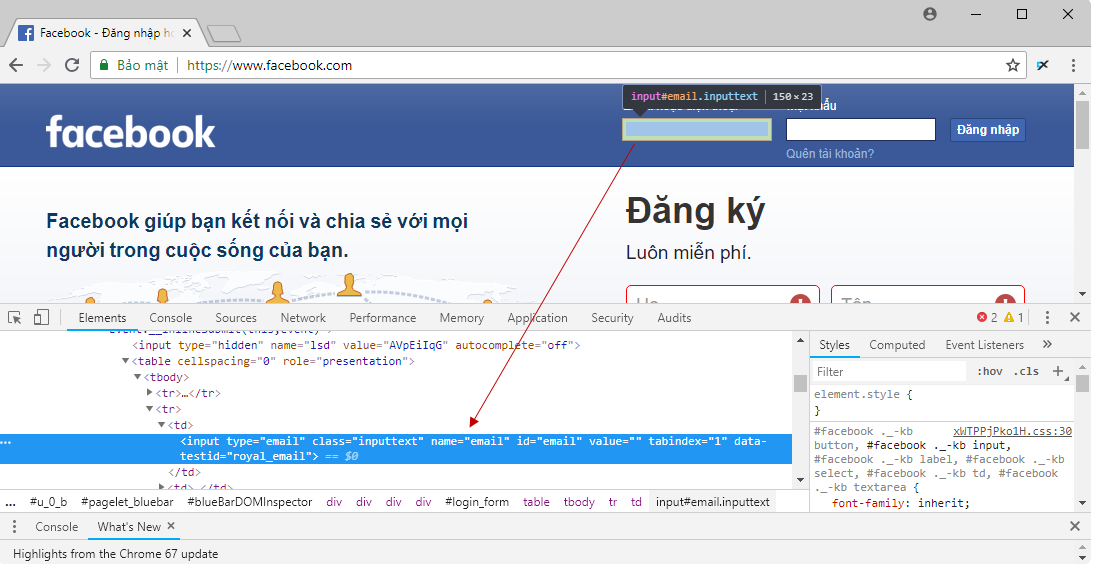Click the secure padlock icon
The image size is (1093, 565).
point(104,65)
